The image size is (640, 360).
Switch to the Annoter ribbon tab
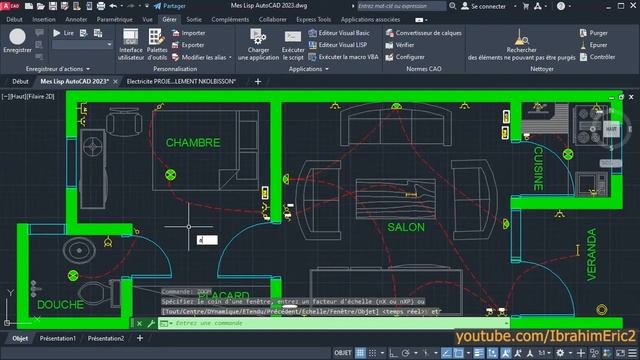pos(76,19)
